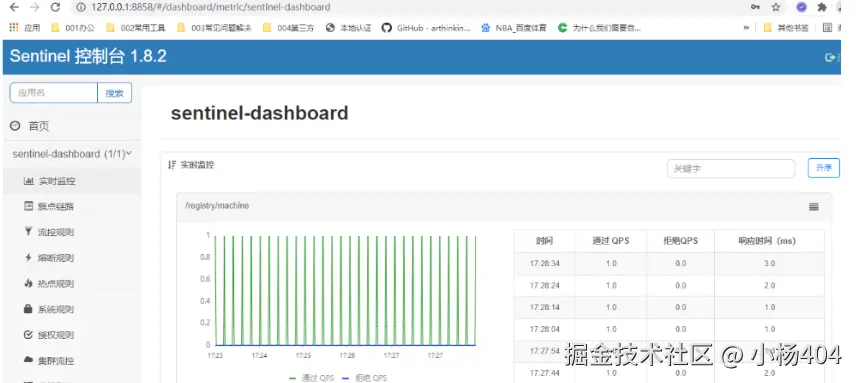The width and height of the screenshot is (856, 383).
Task: Open 热点规则 flame icon menu item
Action: click(72, 283)
